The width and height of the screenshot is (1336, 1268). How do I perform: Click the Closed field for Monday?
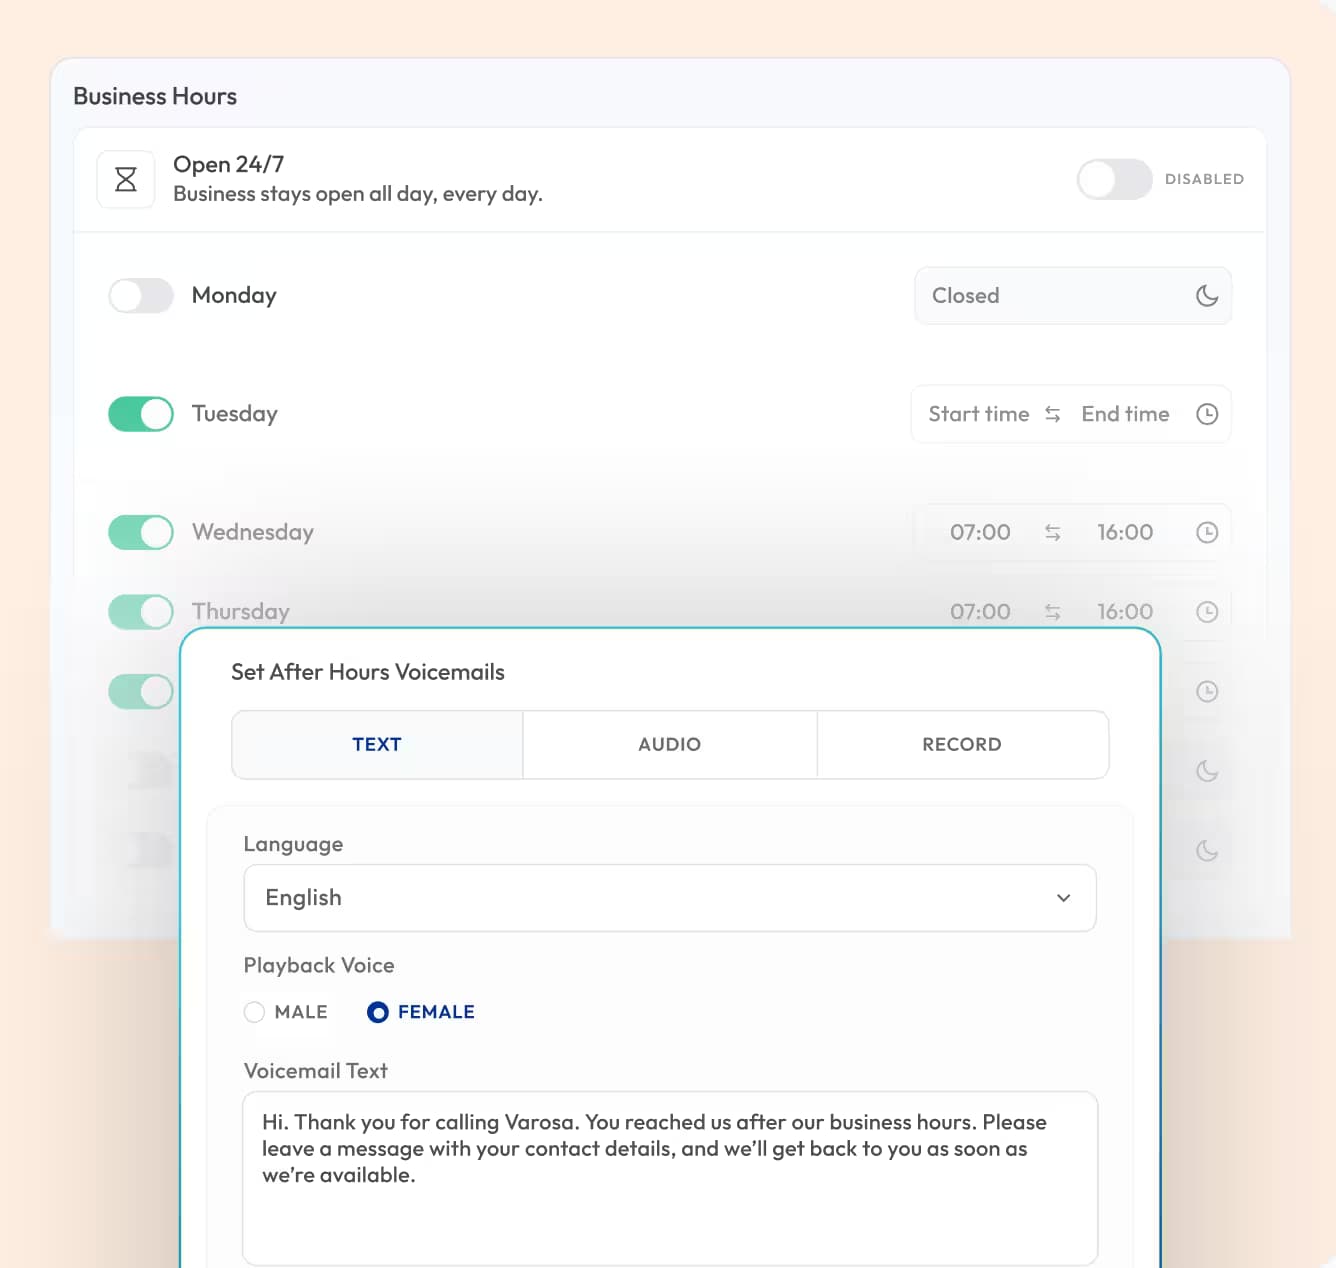[1073, 296]
